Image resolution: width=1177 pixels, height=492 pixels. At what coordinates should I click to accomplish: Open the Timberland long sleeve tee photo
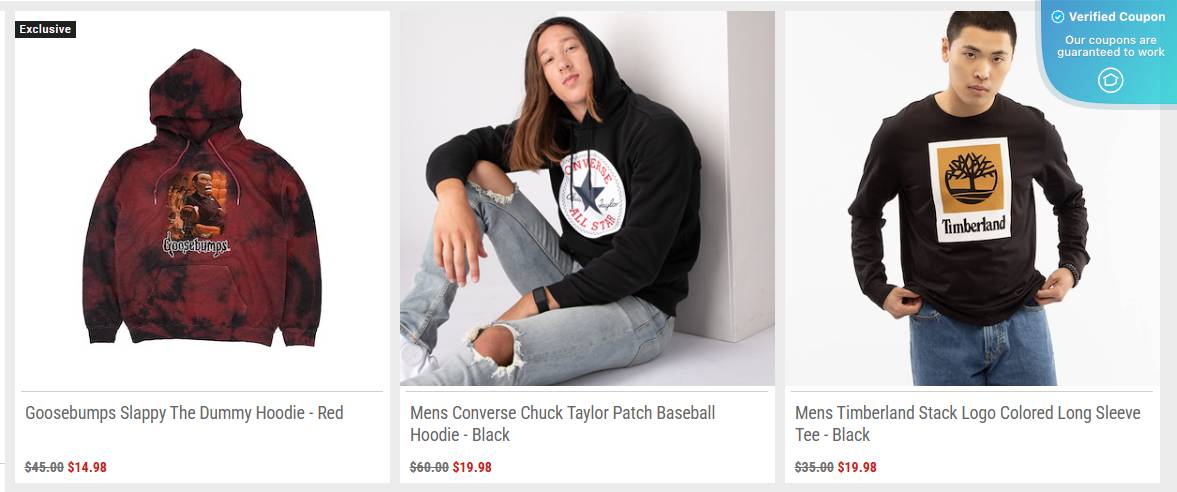tap(972, 198)
